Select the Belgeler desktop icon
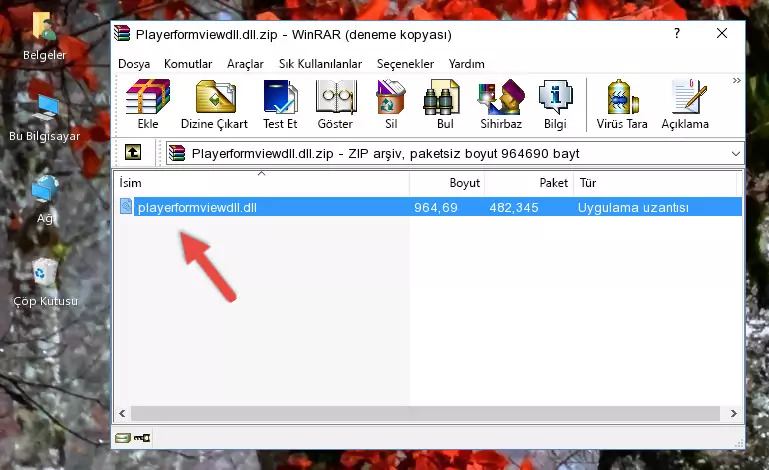Image resolution: width=769 pixels, height=470 pixels. (44, 37)
